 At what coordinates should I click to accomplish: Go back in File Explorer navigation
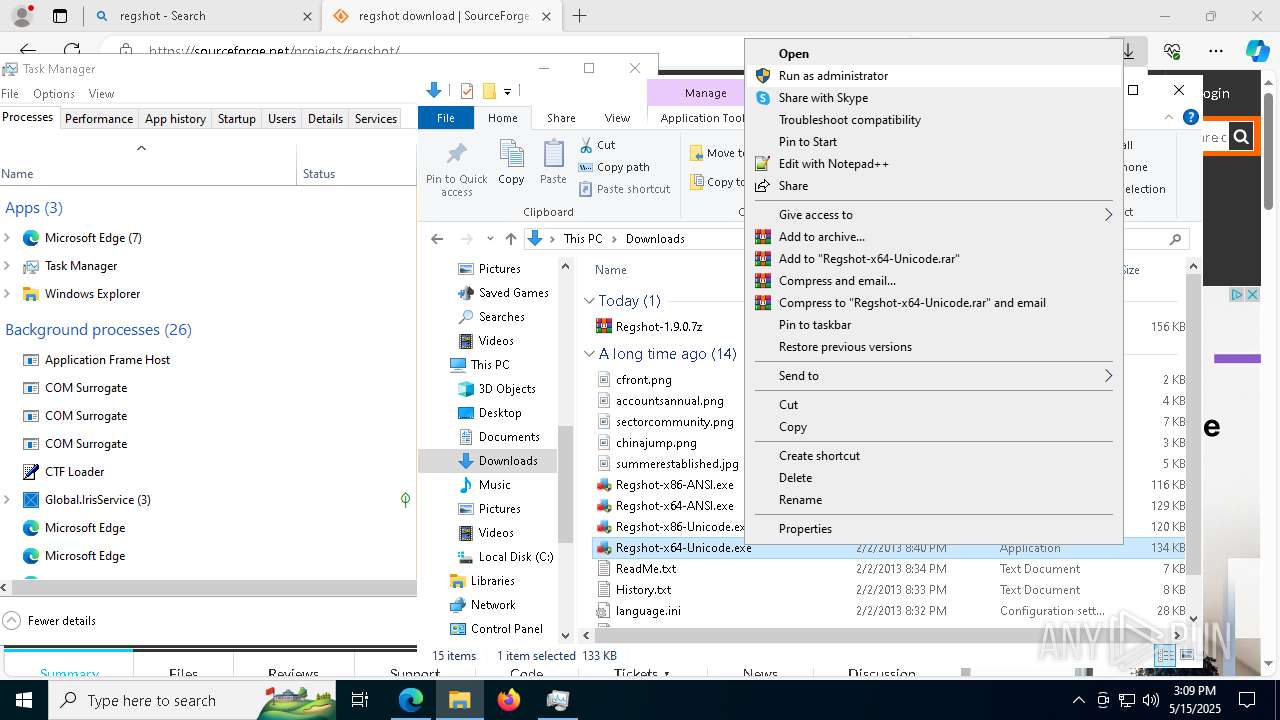[x=437, y=239]
